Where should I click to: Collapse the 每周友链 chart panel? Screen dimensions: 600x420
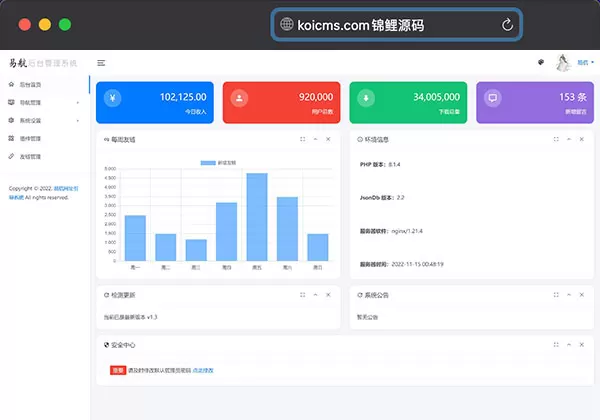click(x=315, y=139)
